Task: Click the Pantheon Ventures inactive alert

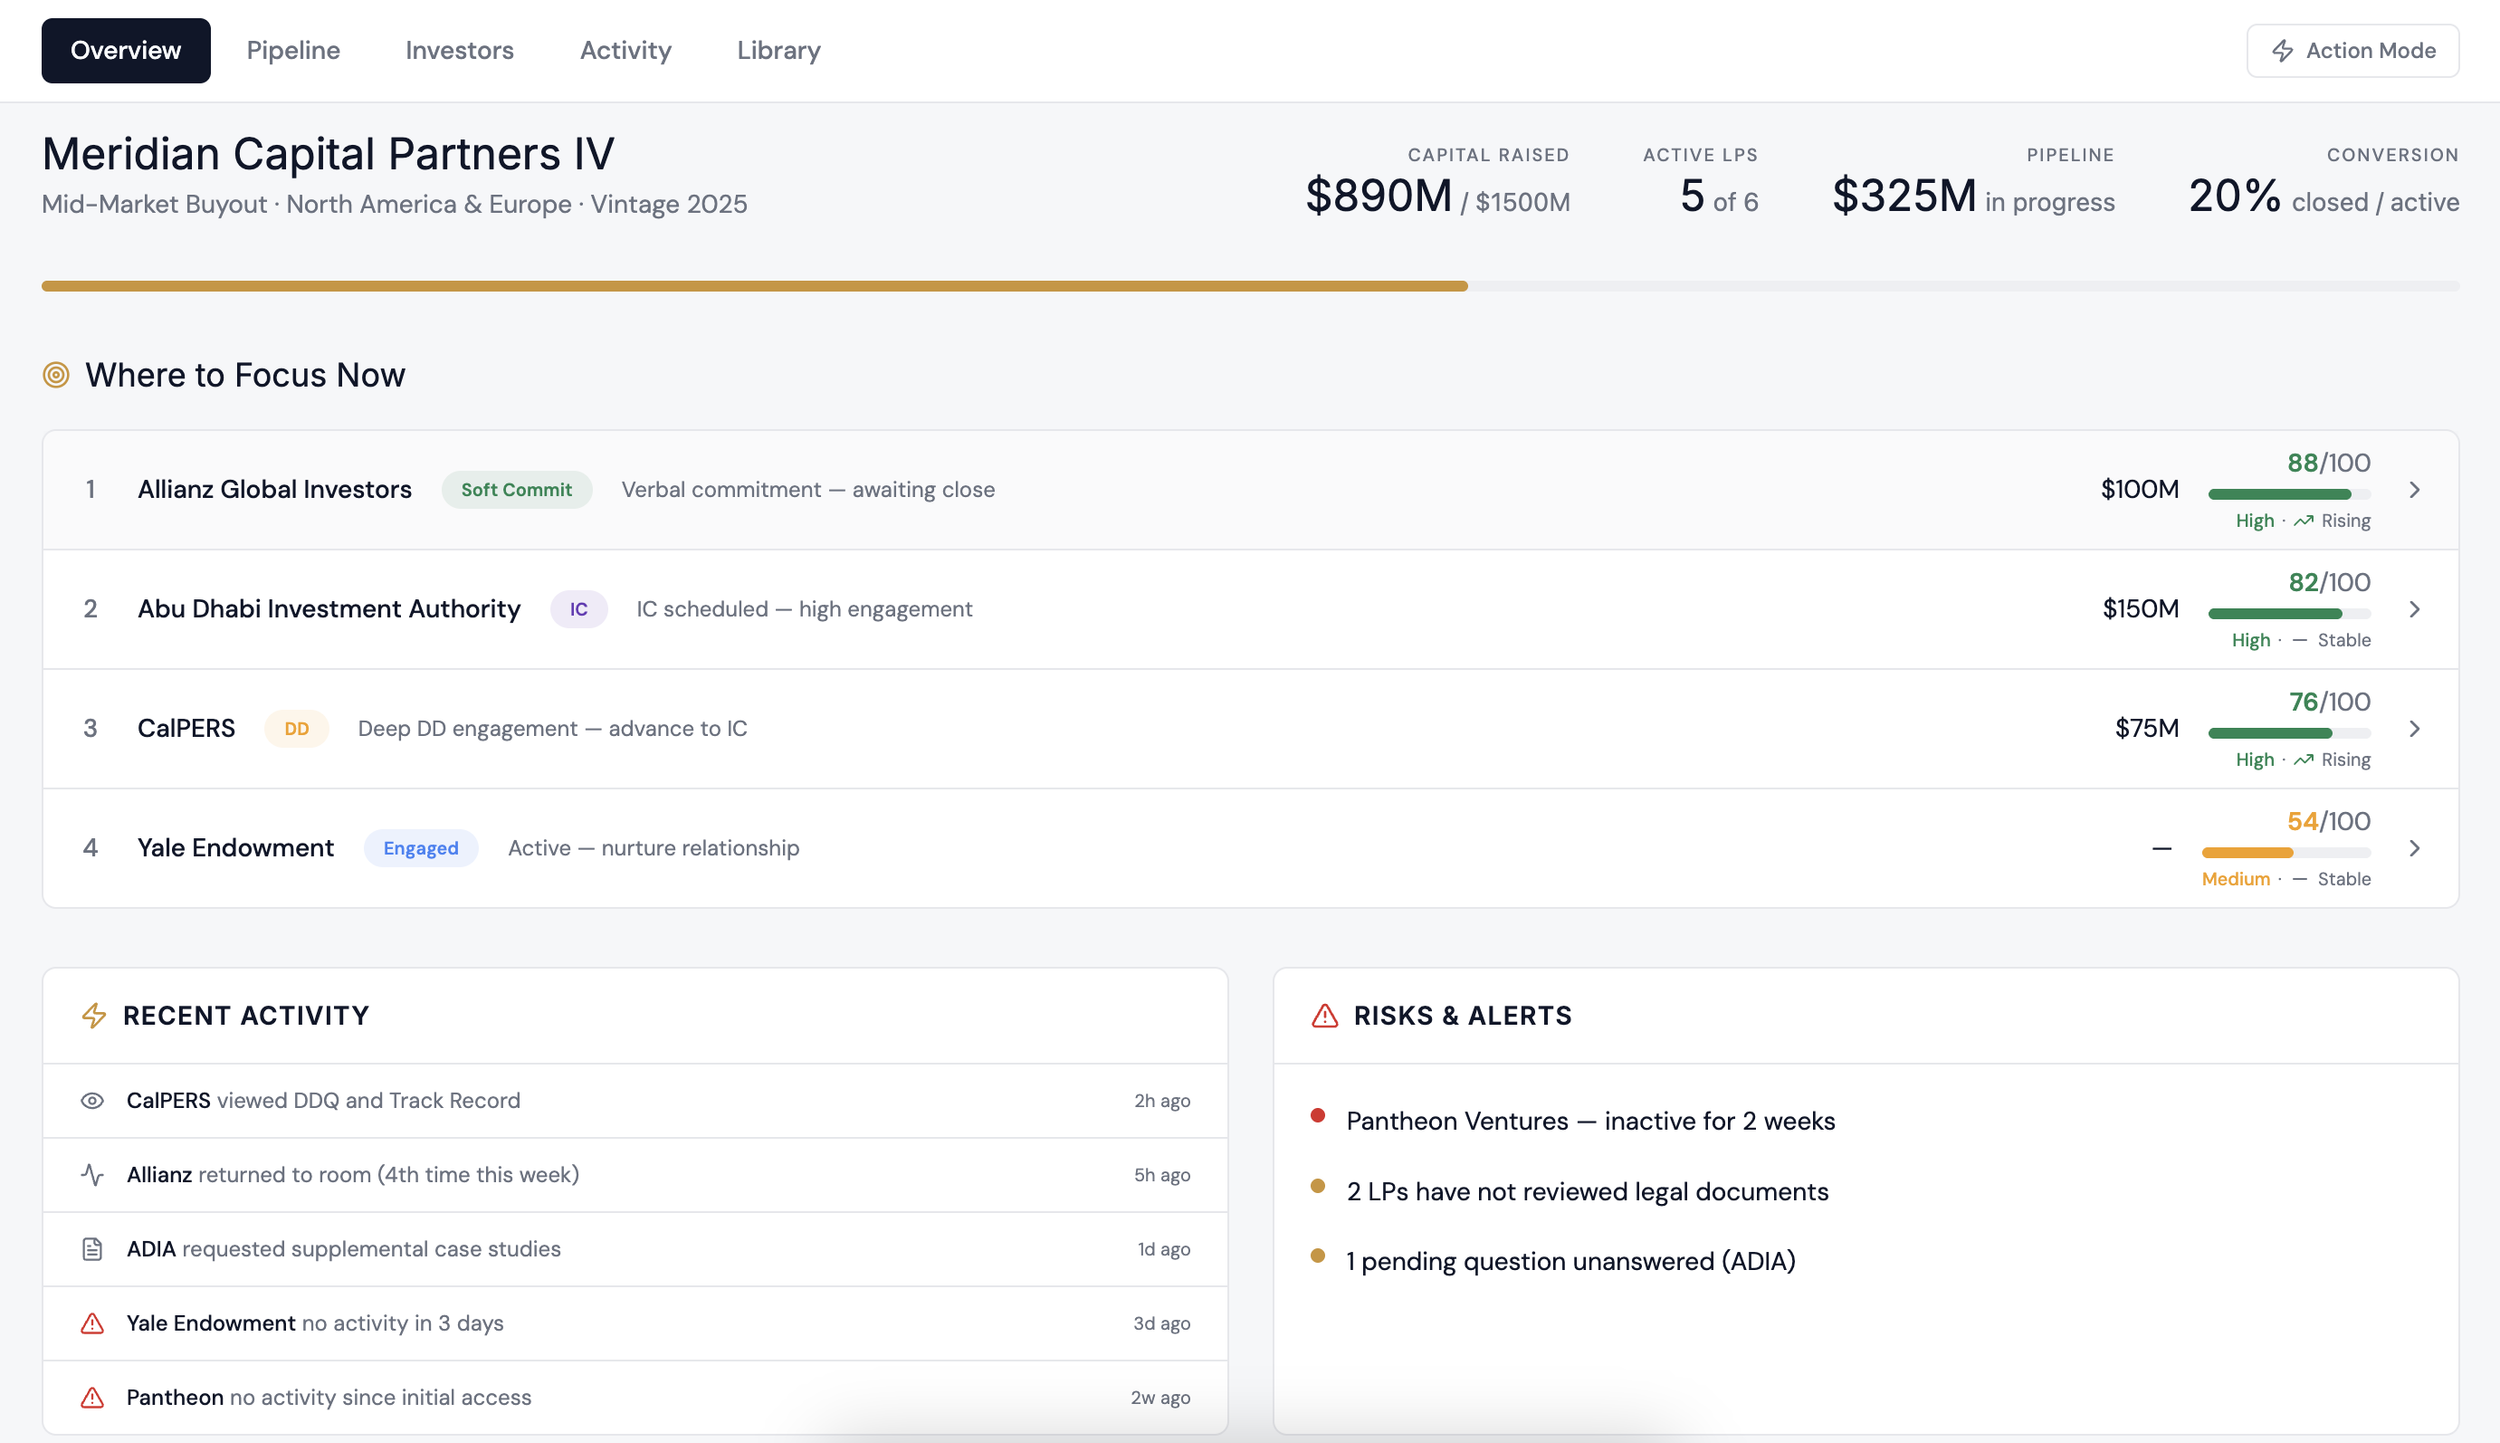Action: (1590, 1121)
